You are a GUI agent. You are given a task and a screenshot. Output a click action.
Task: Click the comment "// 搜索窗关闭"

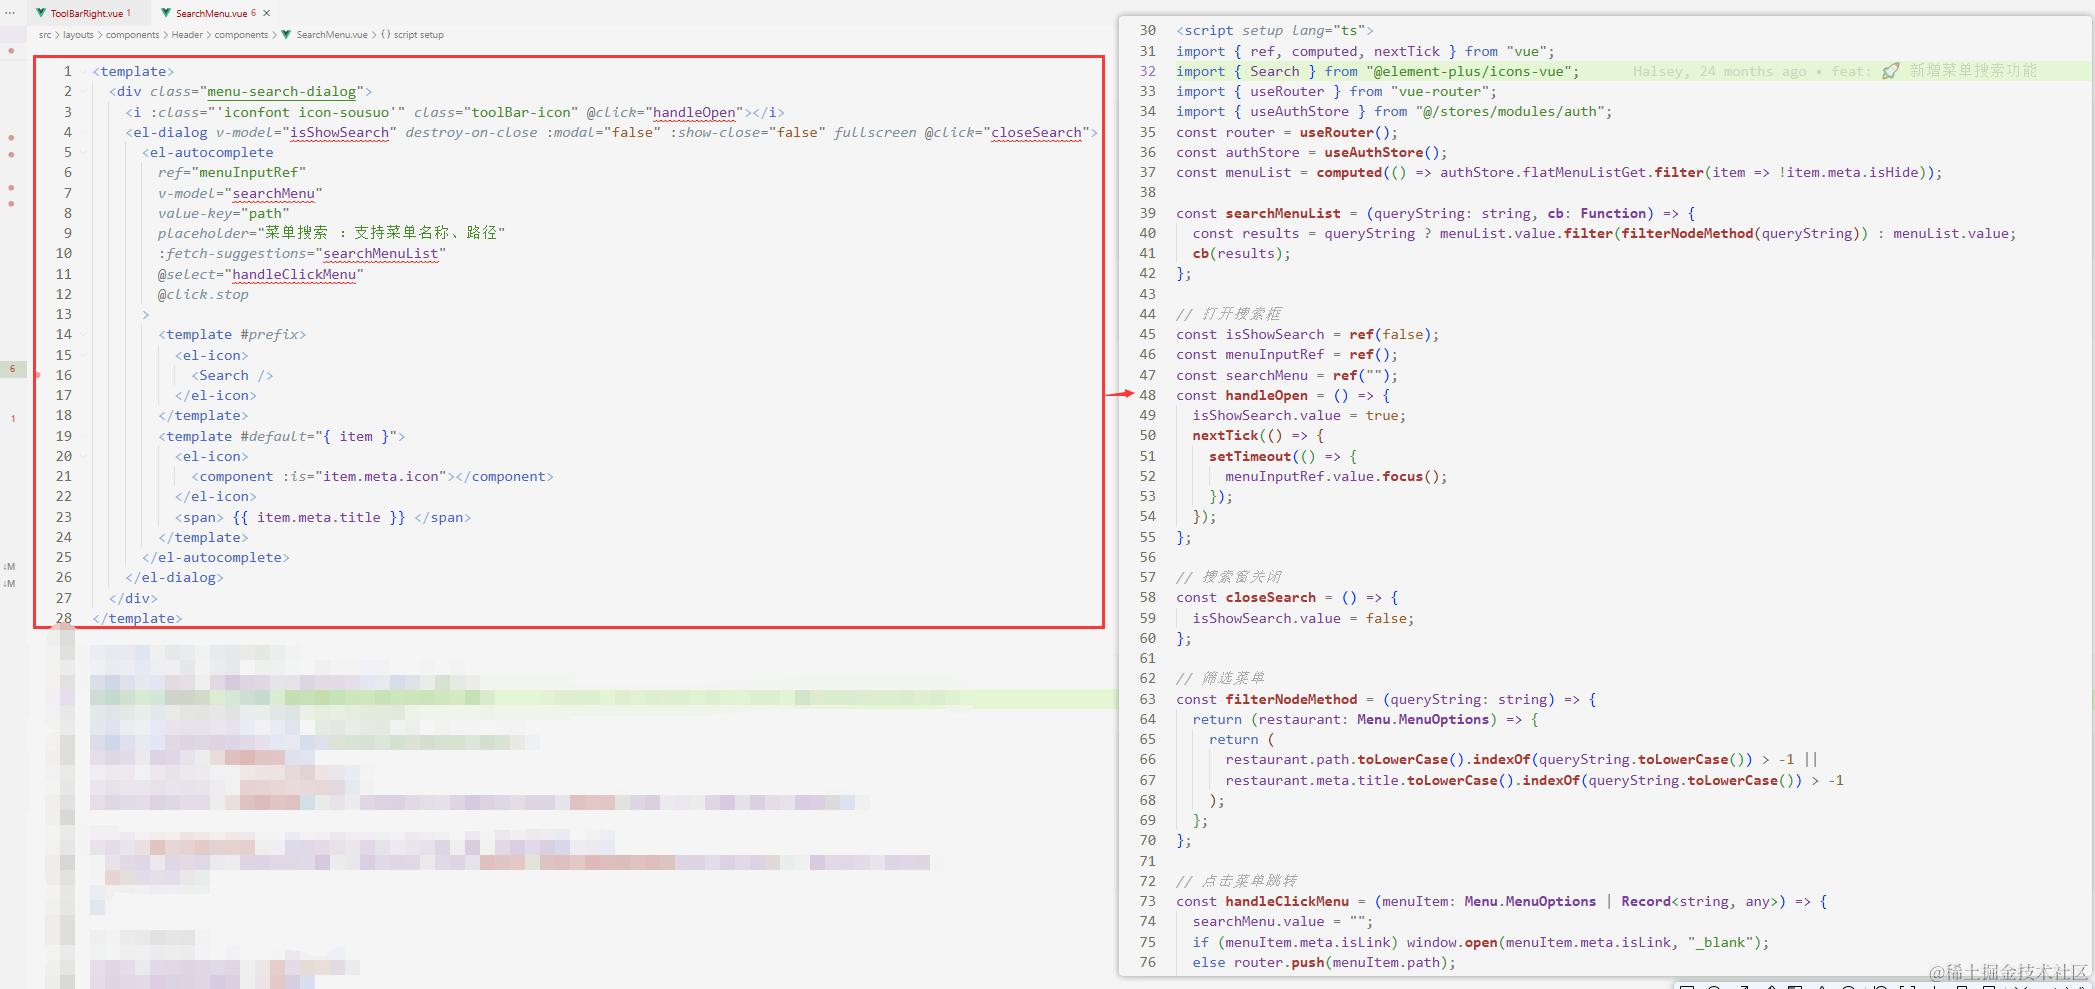(x=1229, y=578)
